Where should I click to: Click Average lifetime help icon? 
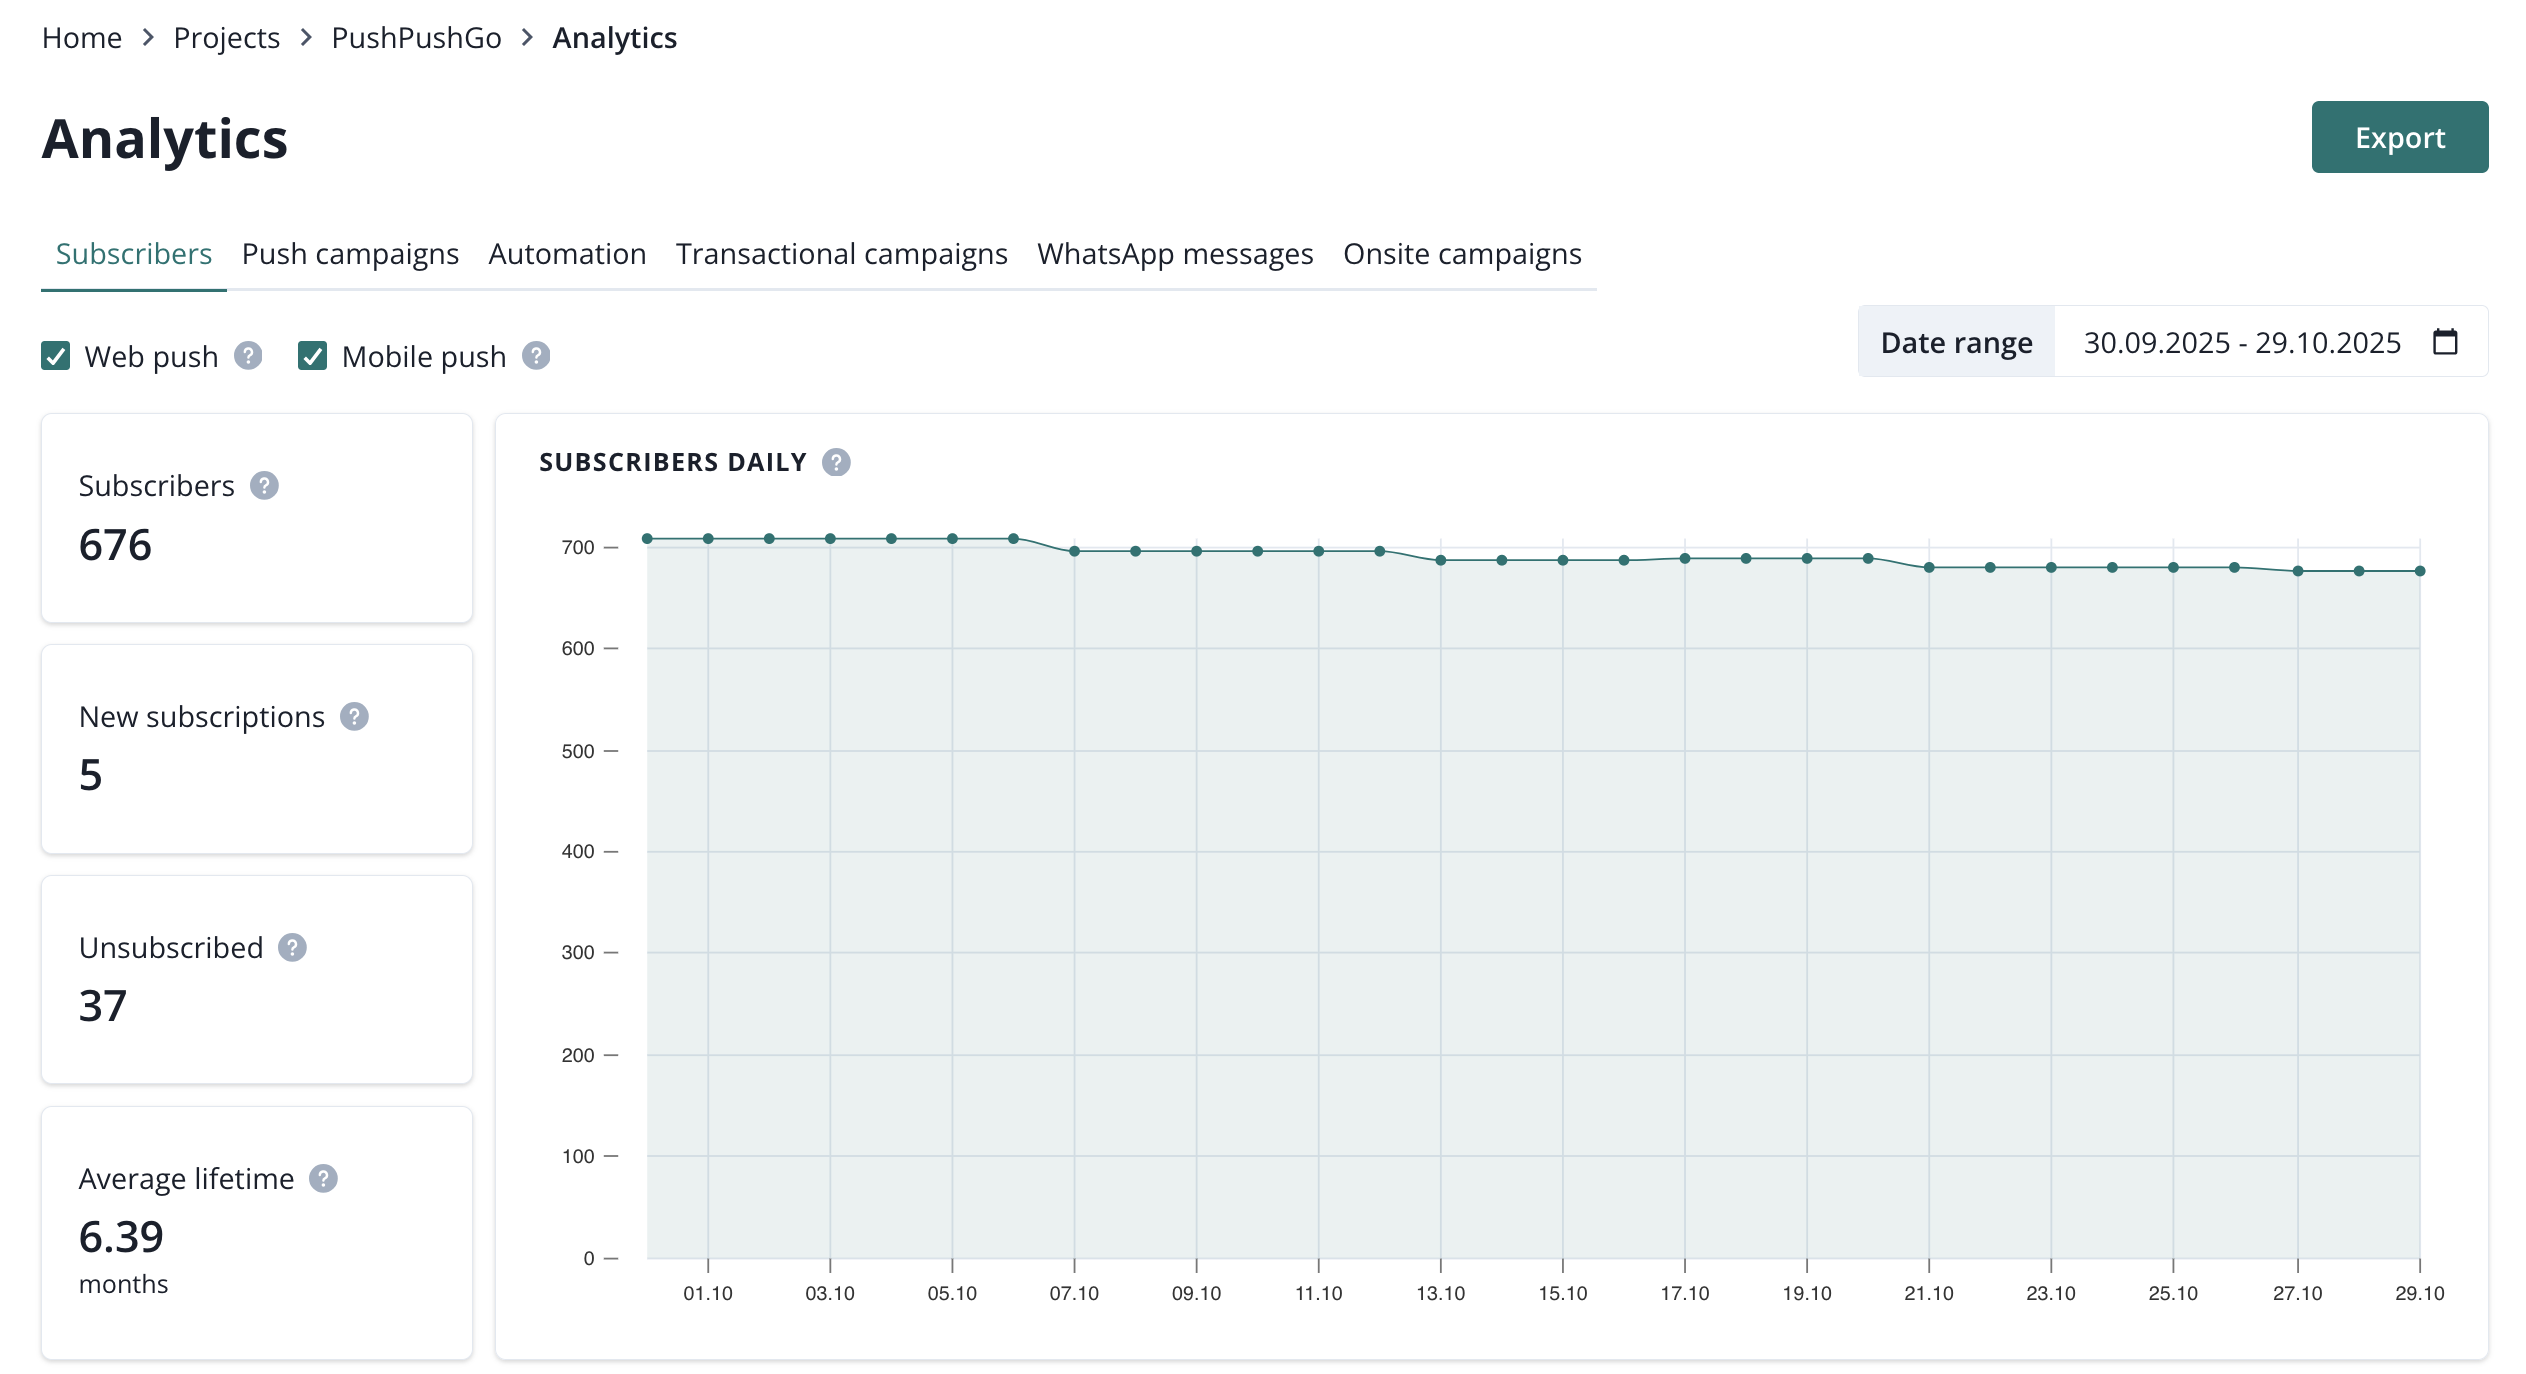point(323,1179)
